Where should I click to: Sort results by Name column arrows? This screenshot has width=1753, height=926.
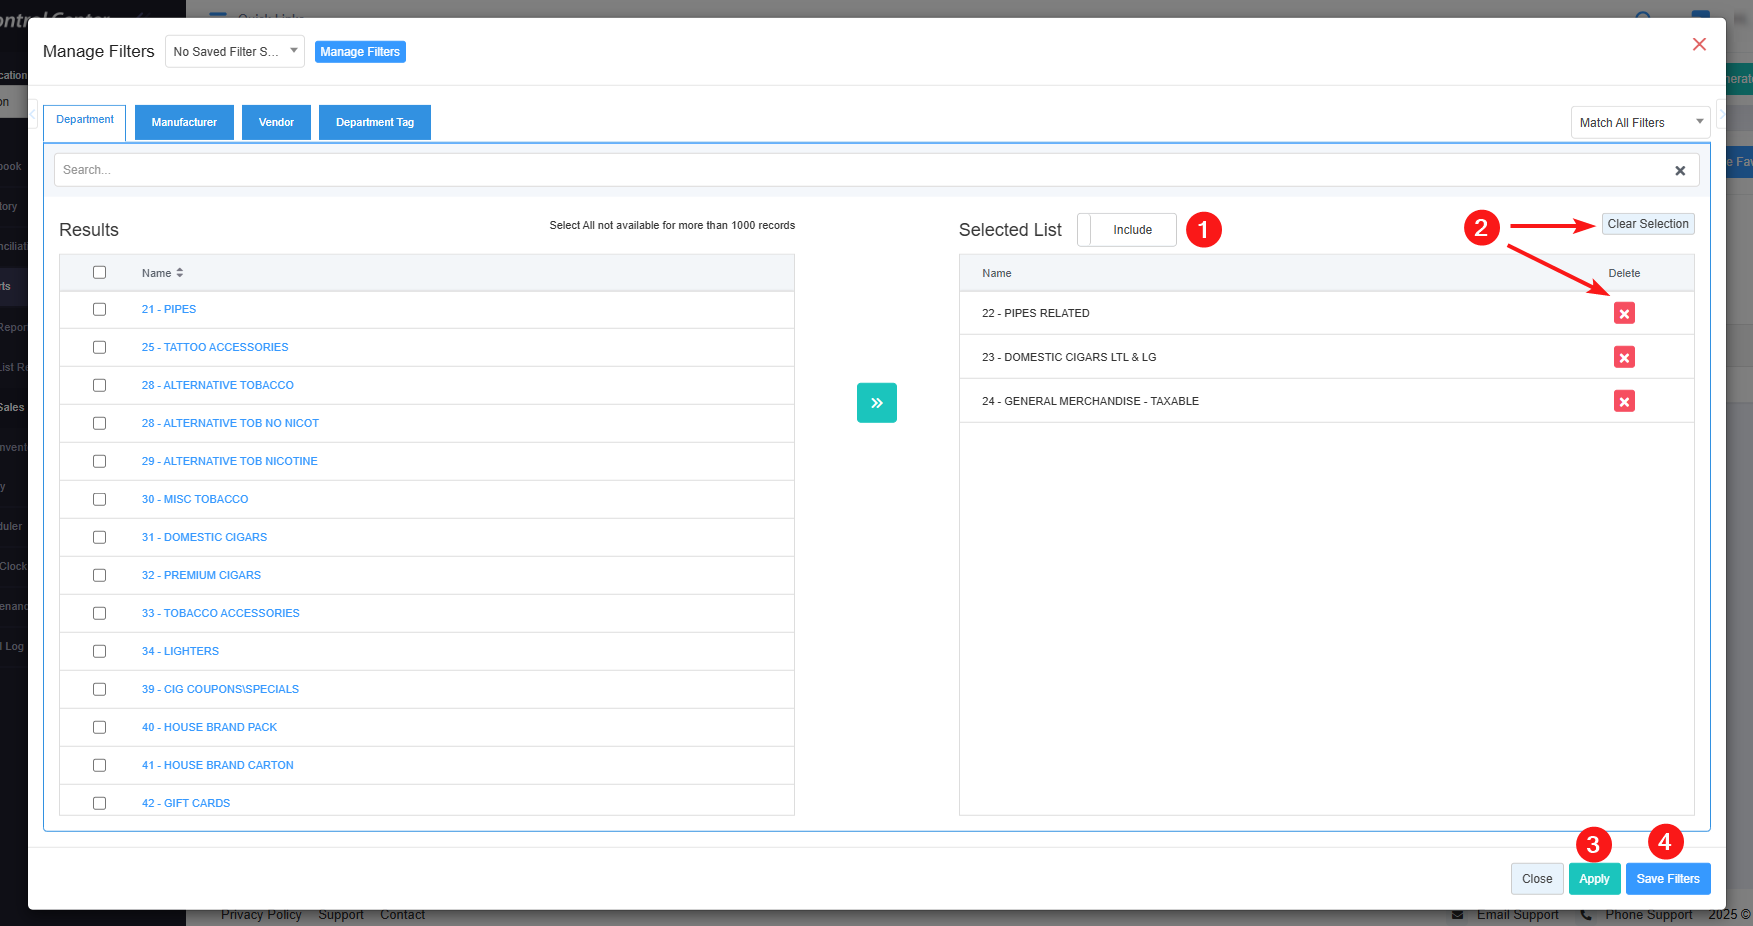point(180,273)
